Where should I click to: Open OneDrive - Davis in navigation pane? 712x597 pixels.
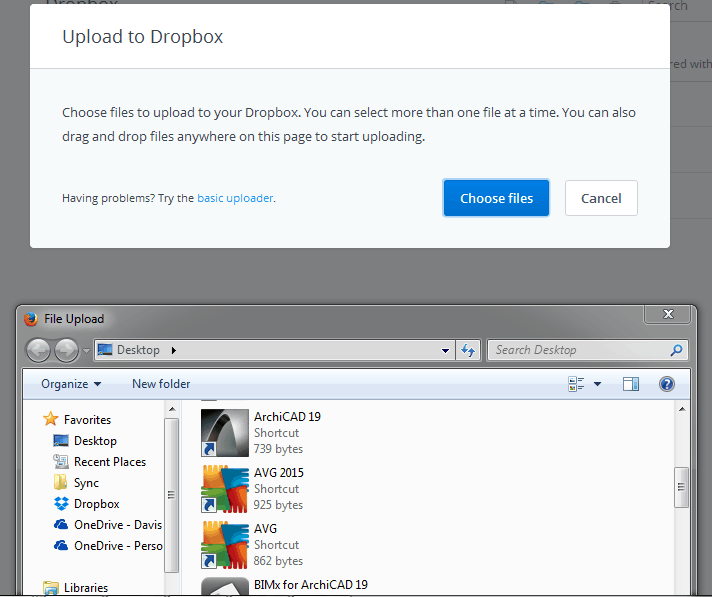[118, 525]
